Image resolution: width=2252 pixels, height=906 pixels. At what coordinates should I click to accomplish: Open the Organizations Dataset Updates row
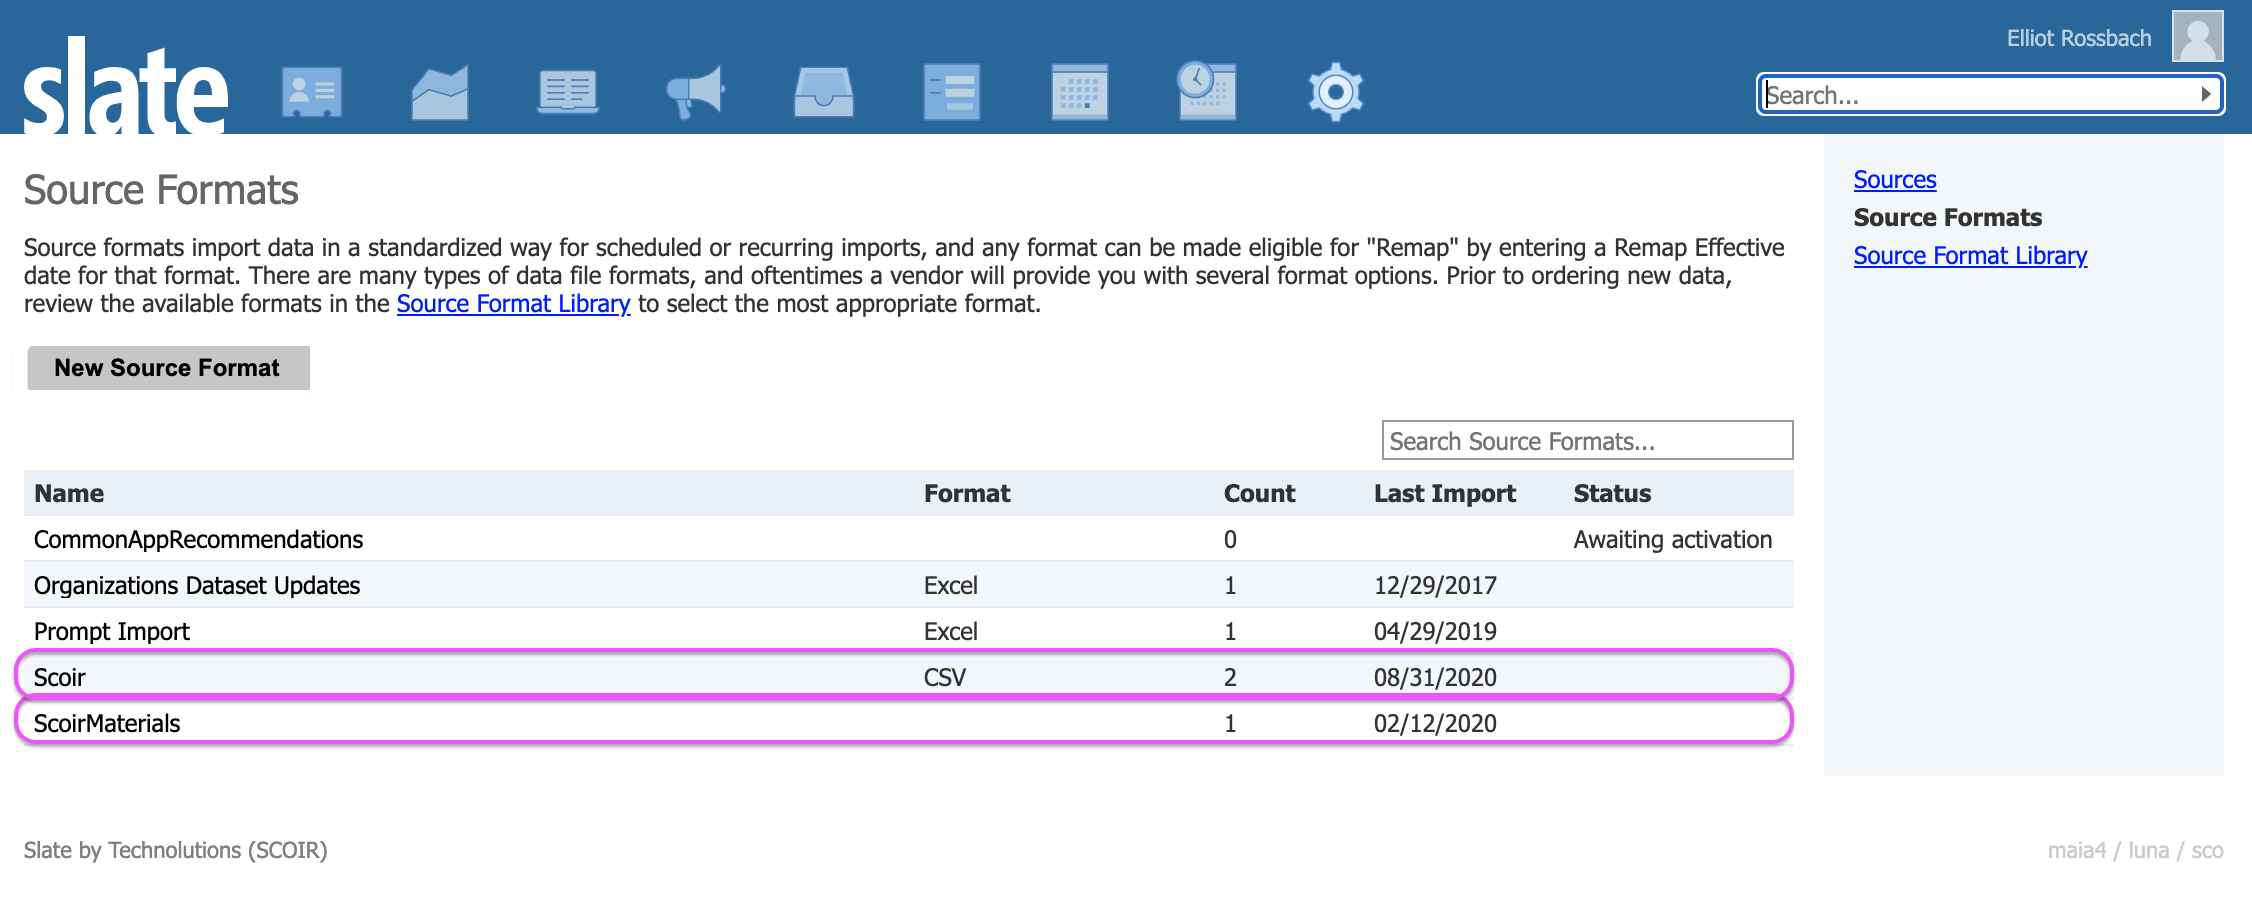(908, 585)
